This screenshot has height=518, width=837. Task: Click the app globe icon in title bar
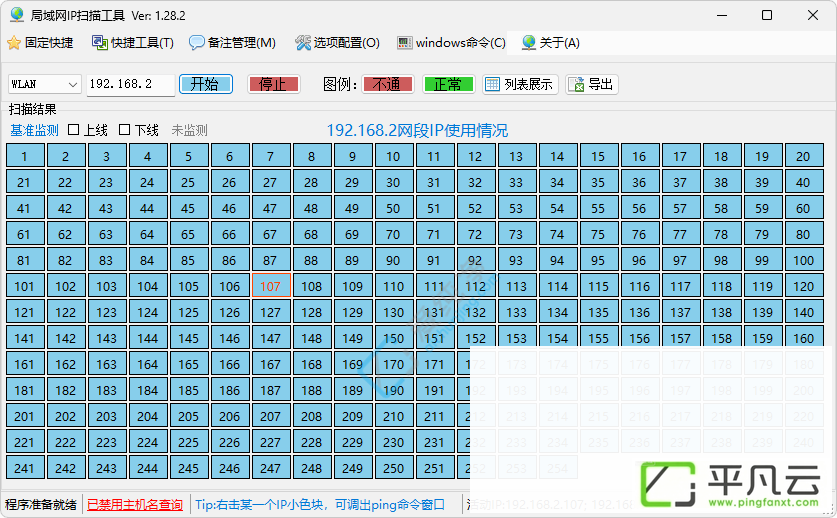coord(17,15)
